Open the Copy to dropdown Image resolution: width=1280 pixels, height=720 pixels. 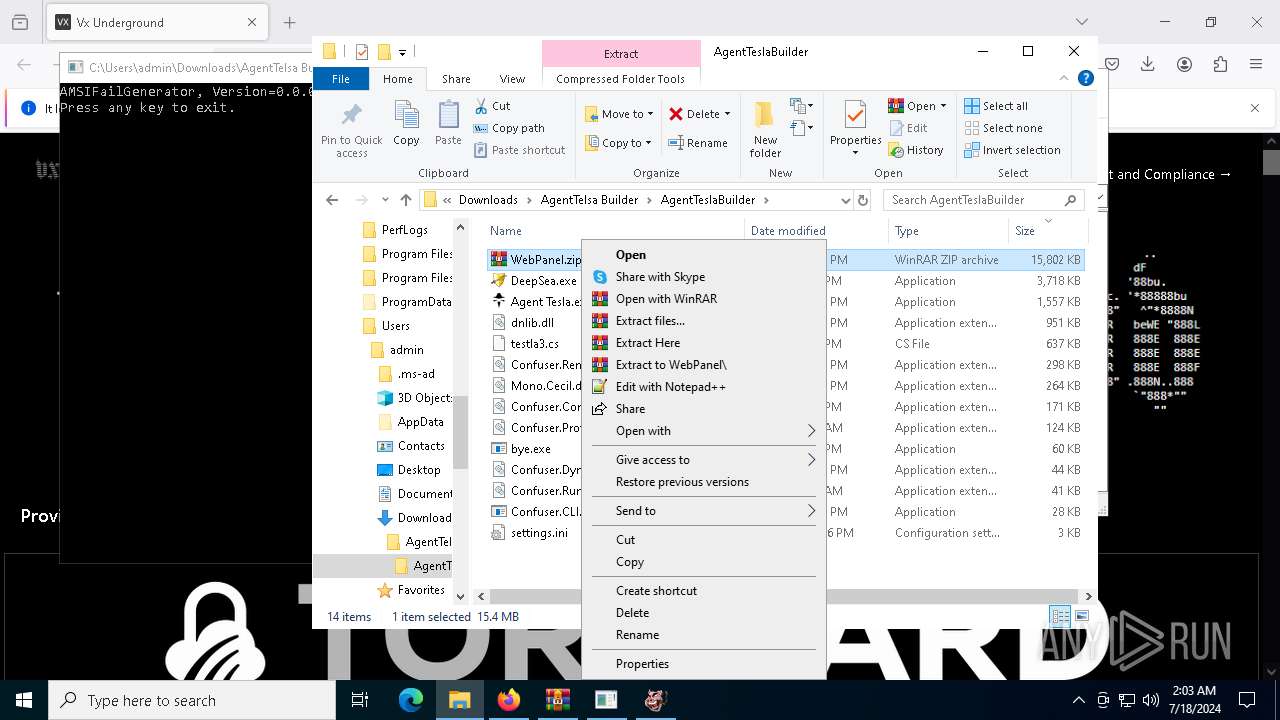click(619, 143)
